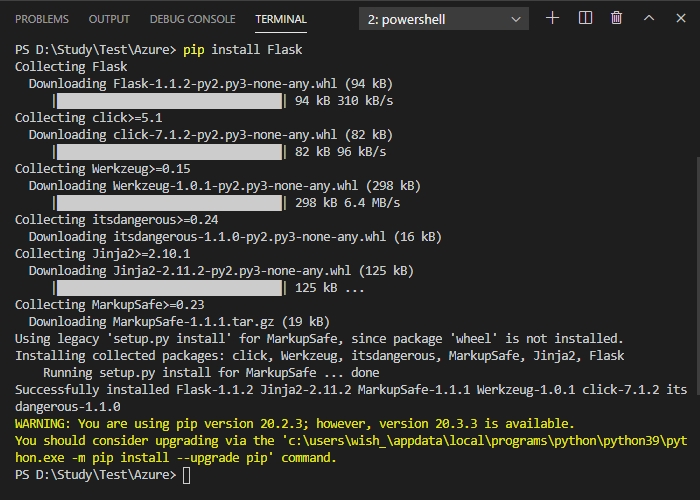Click 'Installing collected packages' line
This screenshot has height=500, width=700.
(320, 356)
